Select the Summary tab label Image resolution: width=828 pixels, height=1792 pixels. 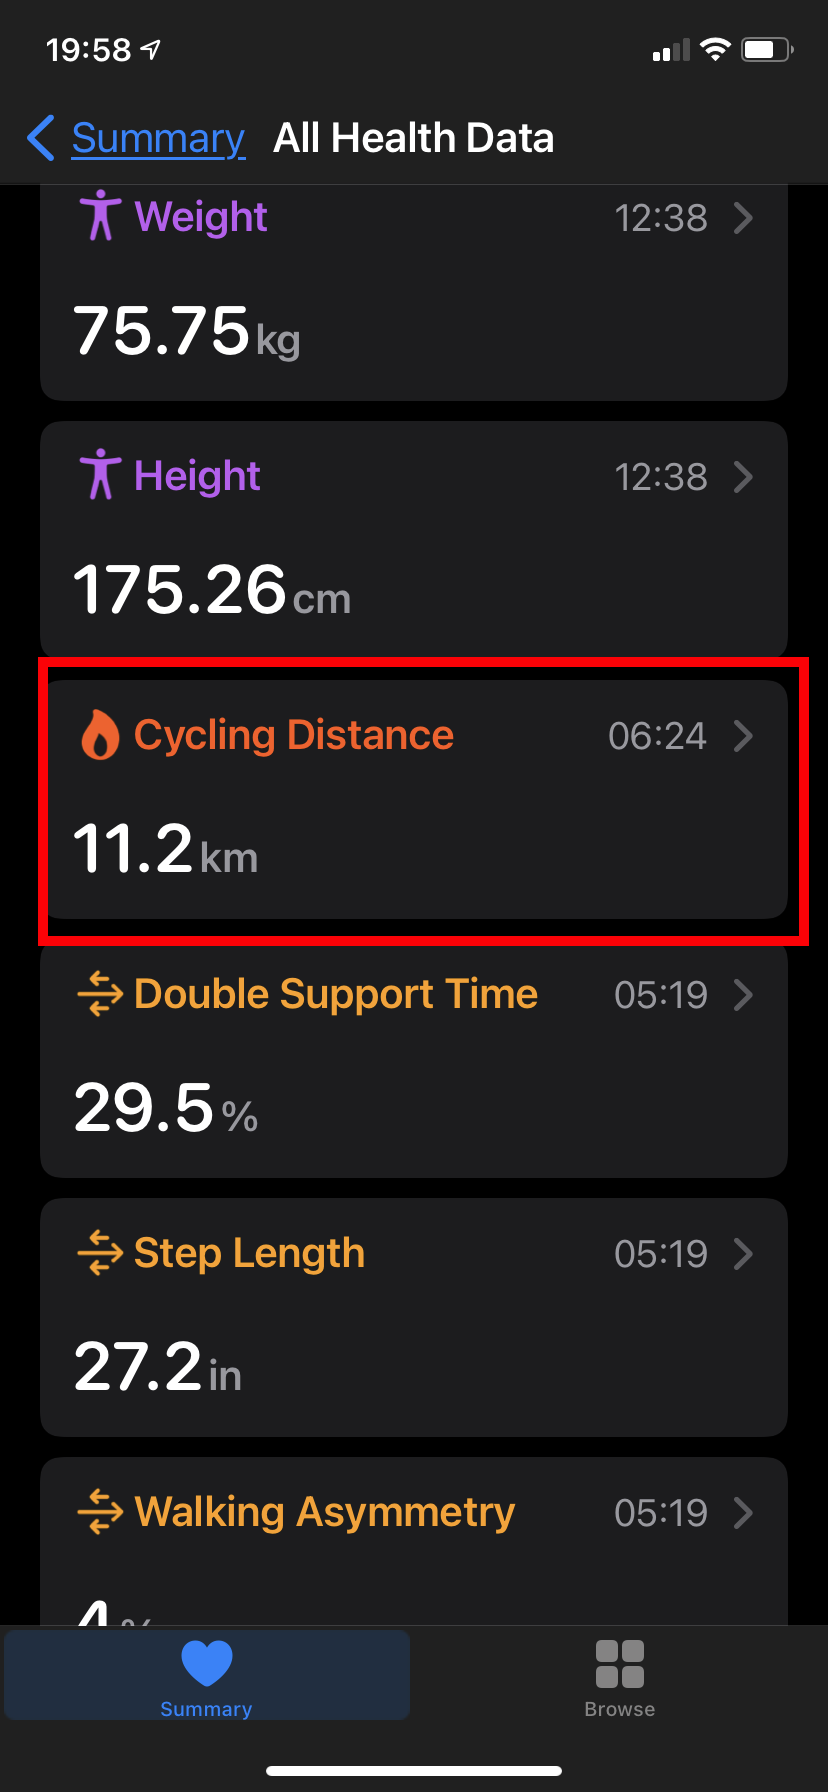(206, 1709)
